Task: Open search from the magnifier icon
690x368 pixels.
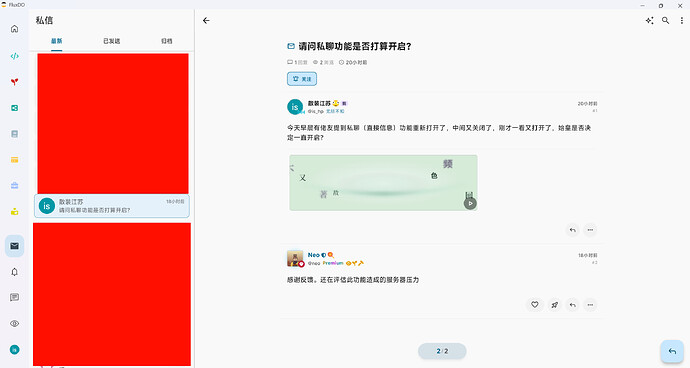Action: 665,21
